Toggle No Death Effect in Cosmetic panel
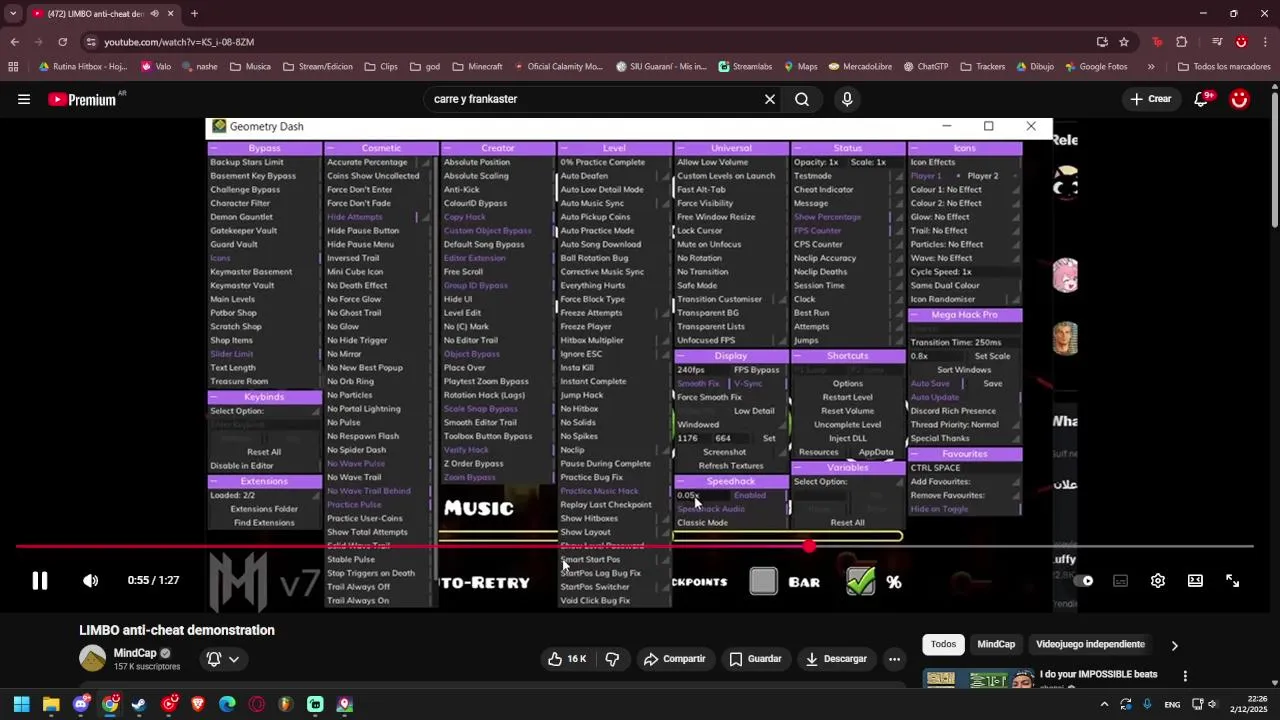 [x=357, y=285]
